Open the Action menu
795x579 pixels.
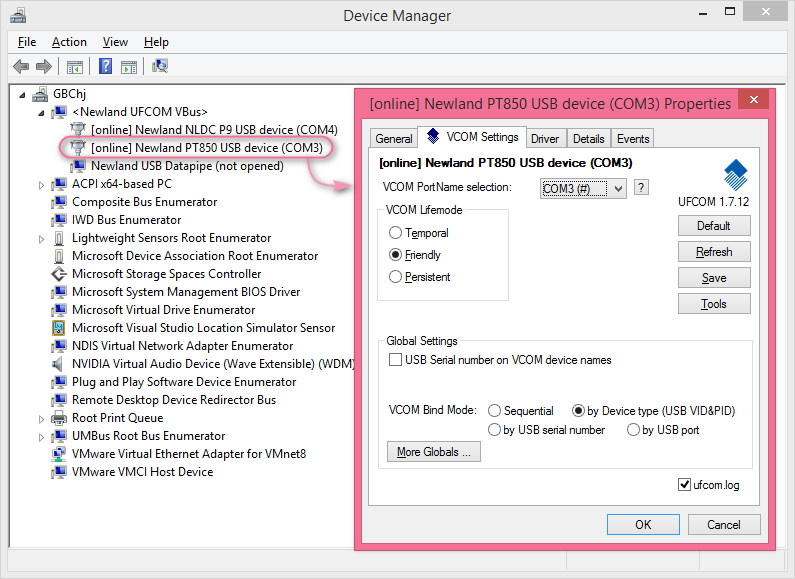[69, 42]
